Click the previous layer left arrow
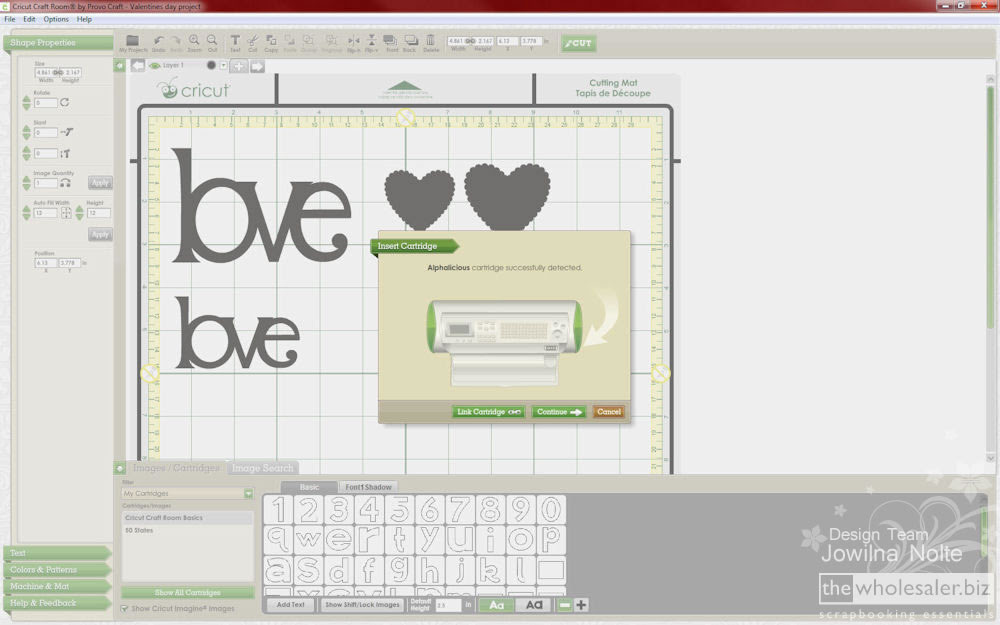 (x=138, y=66)
